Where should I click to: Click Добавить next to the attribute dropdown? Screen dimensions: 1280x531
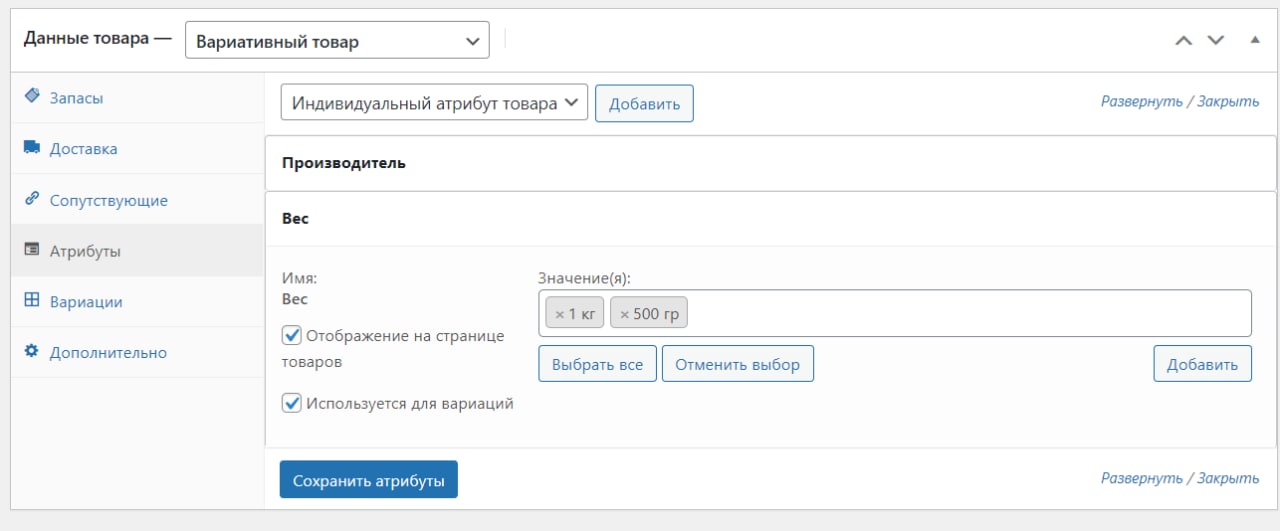click(x=644, y=103)
